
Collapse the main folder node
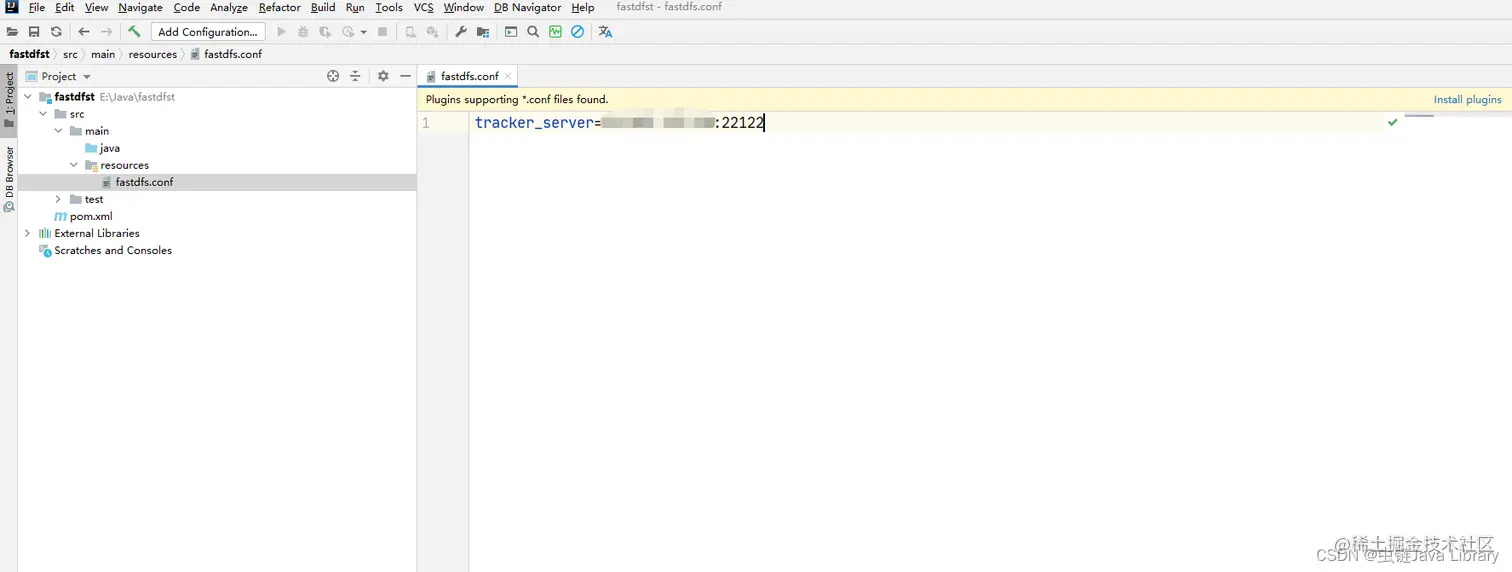point(59,131)
